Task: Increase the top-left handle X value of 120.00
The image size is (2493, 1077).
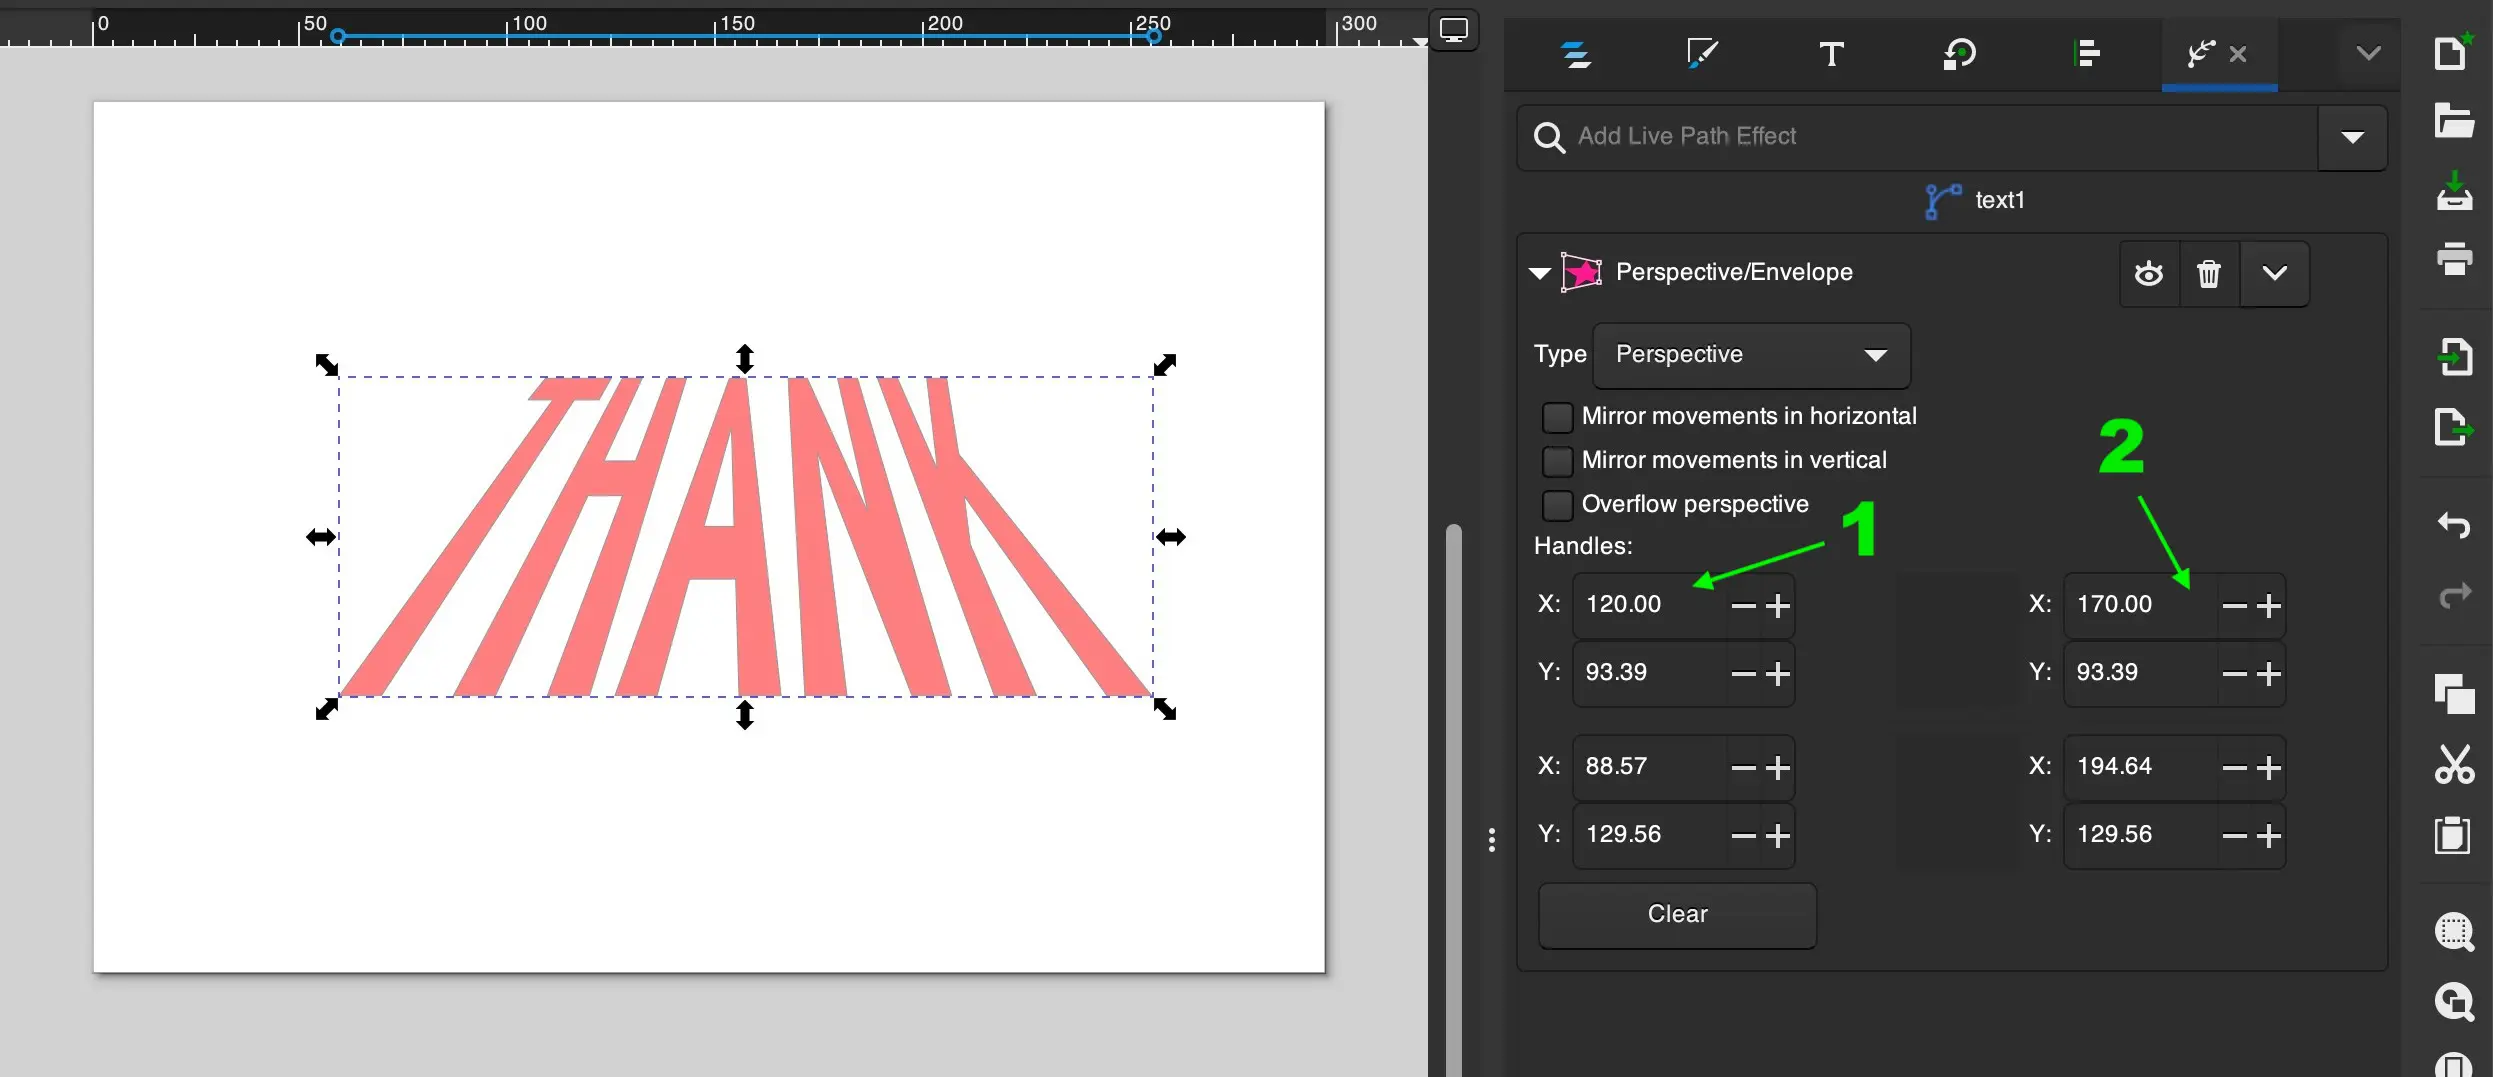Action: pos(1777,606)
